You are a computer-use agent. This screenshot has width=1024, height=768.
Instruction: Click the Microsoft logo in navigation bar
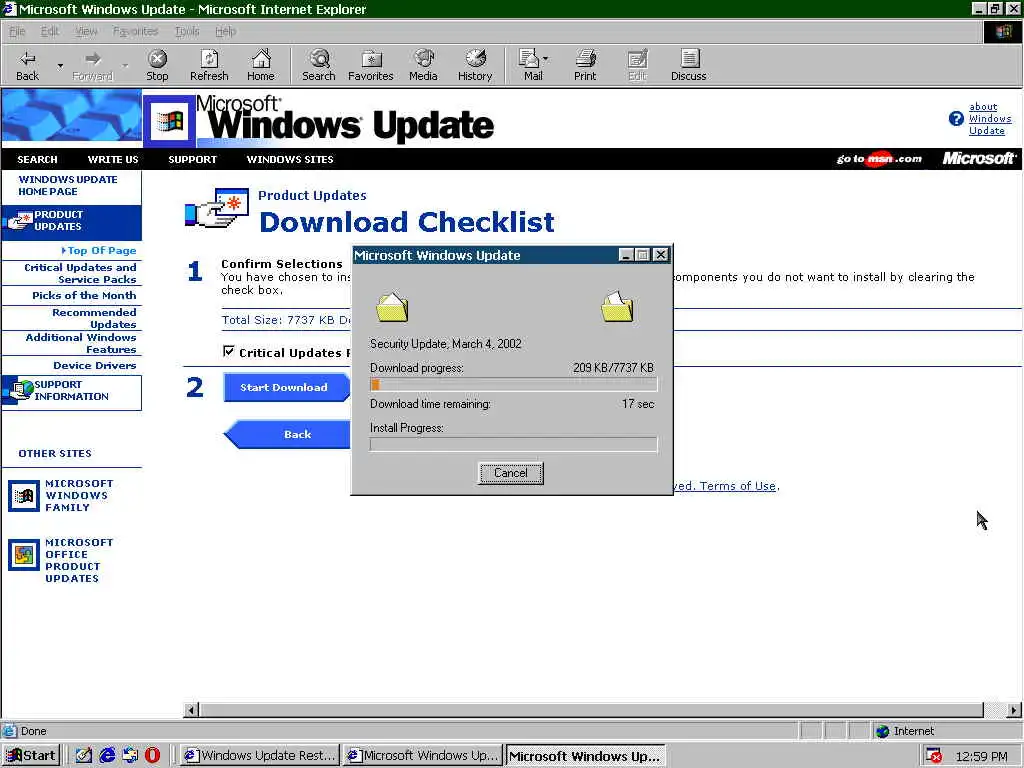tap(978, 159)
